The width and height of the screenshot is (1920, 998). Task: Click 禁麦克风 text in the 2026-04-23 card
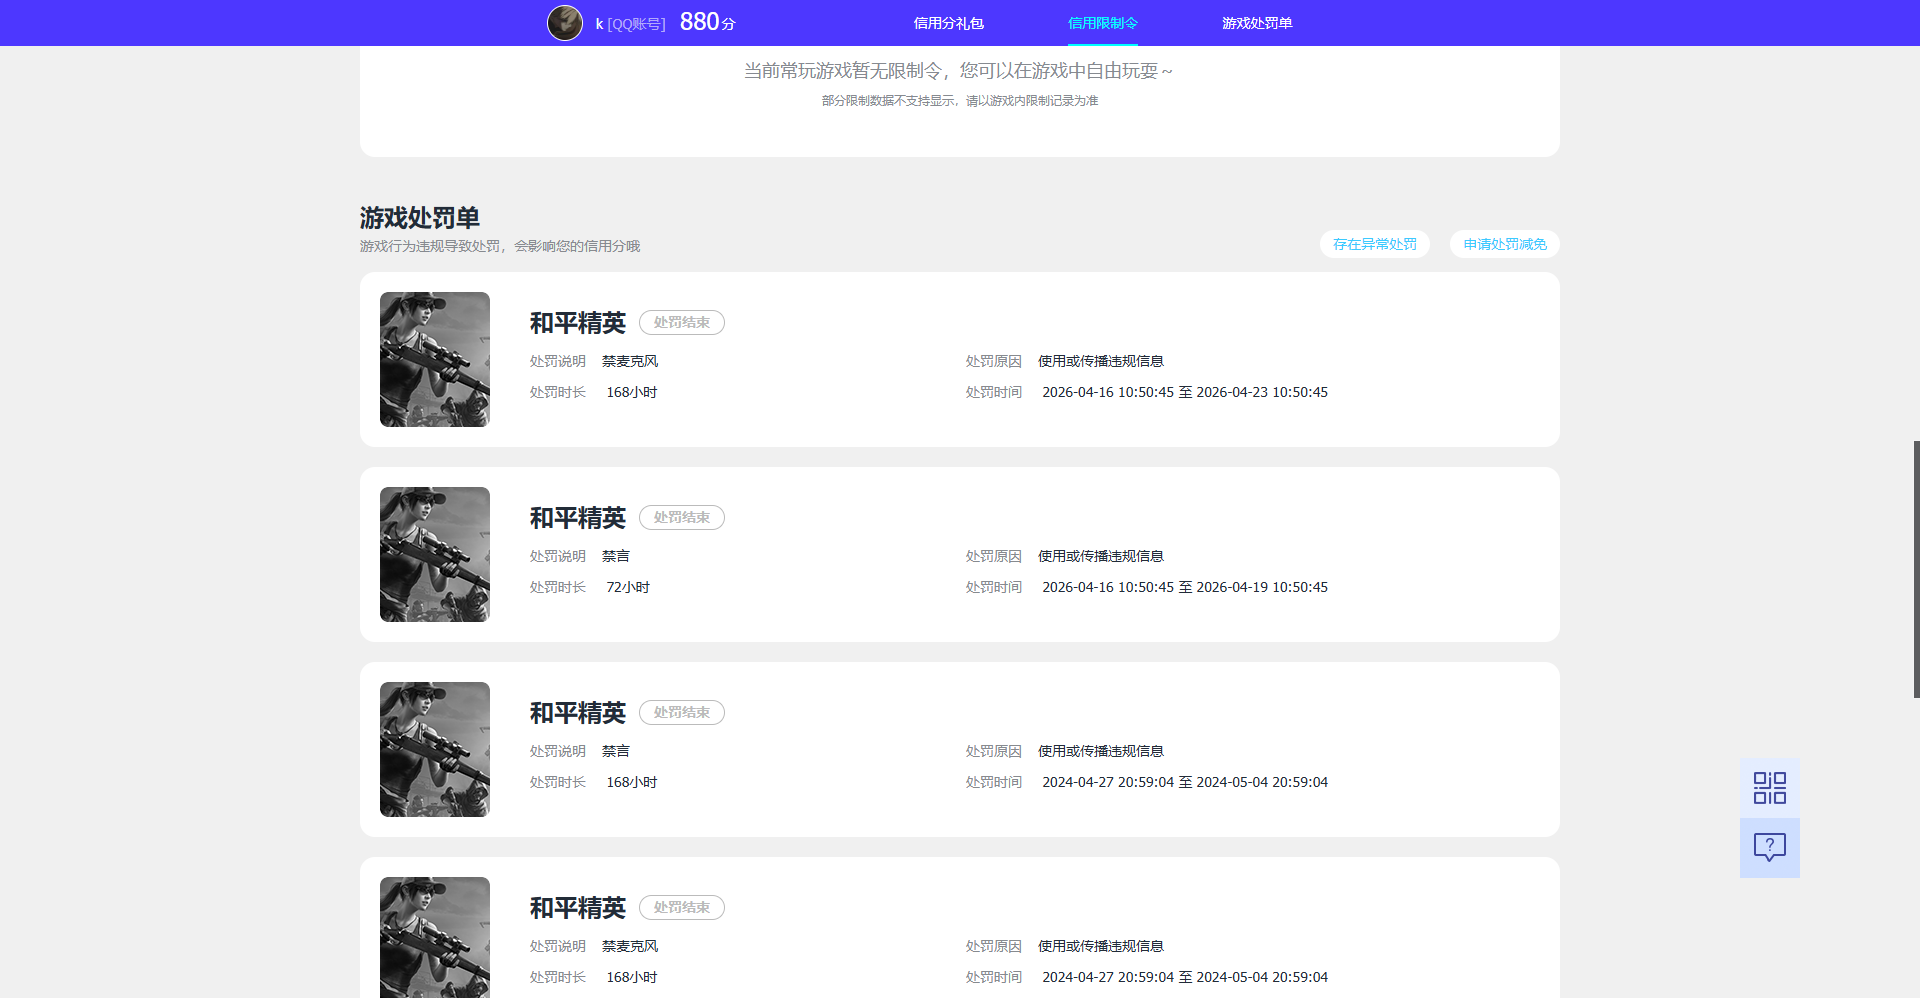click(630, 361)
